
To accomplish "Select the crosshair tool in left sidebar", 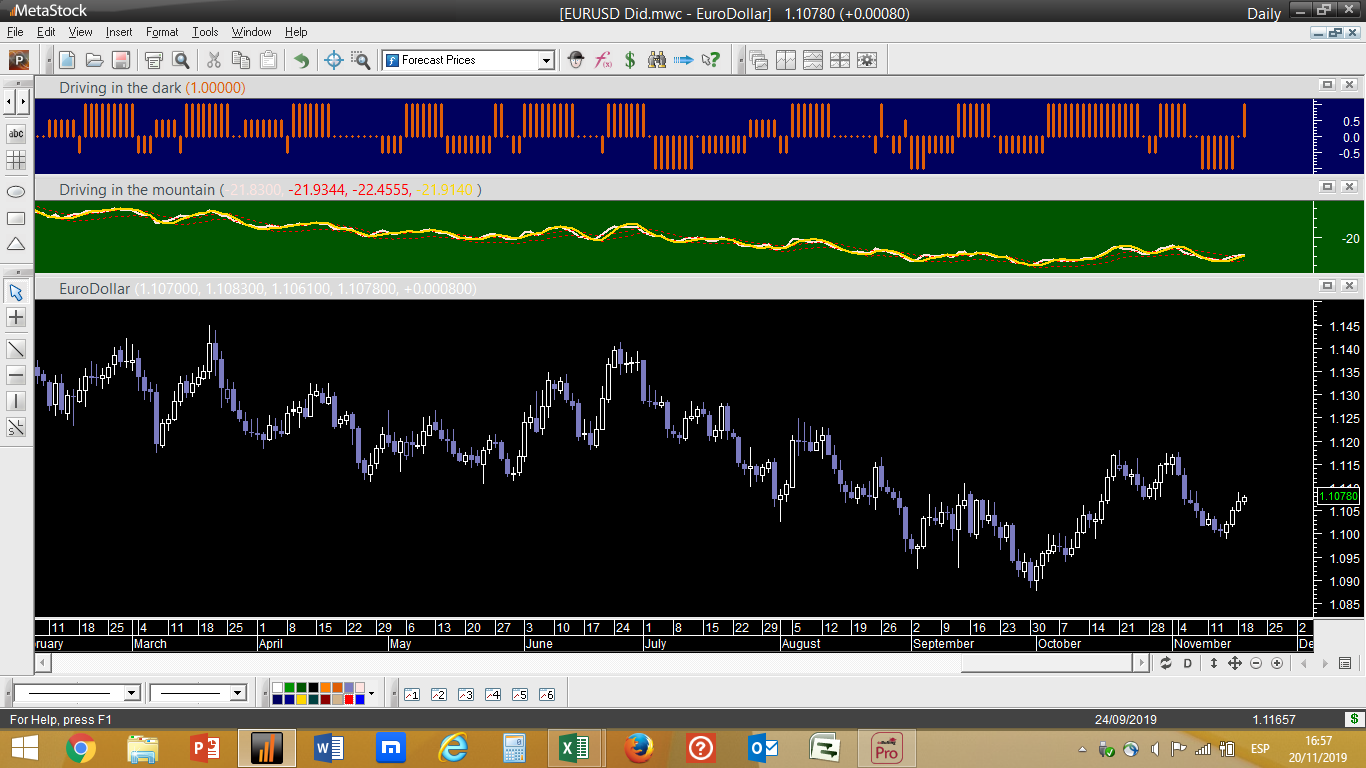I will click(x=16, y=318).
